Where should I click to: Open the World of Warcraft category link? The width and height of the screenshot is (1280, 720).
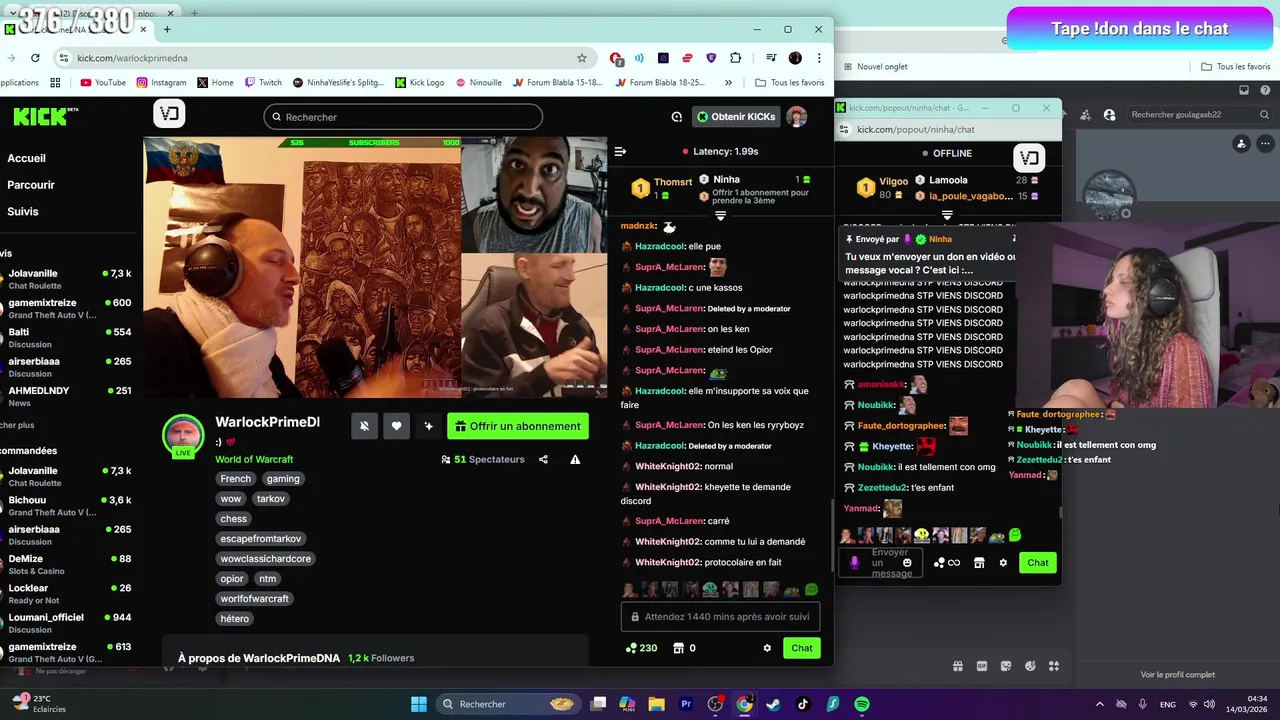[x=254, y=460]
